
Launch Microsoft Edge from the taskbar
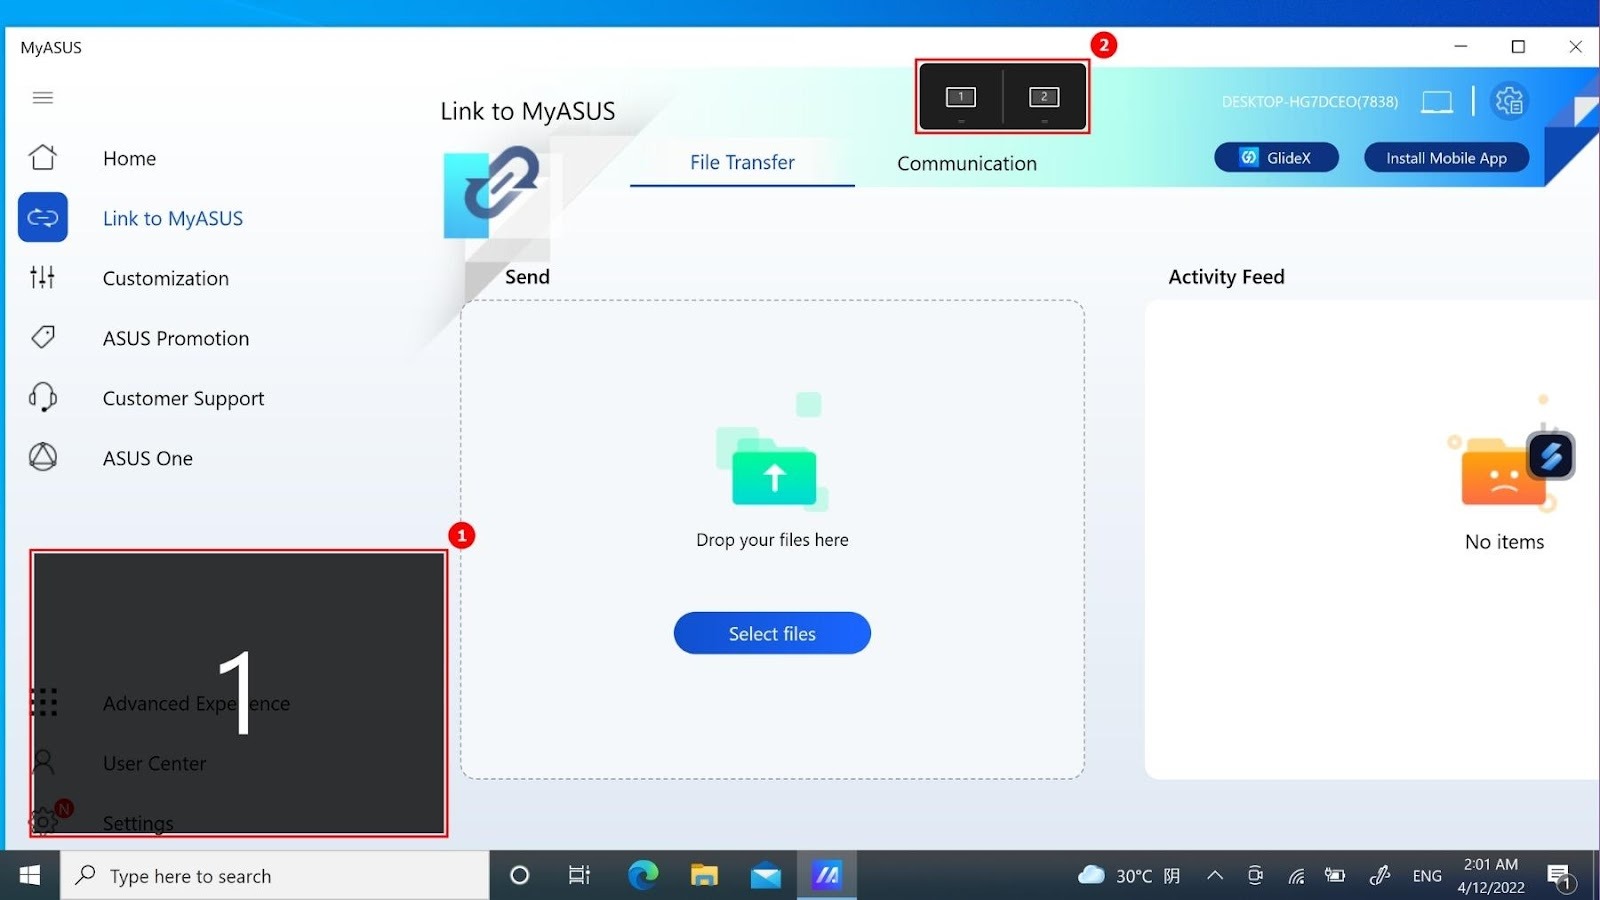(x=642, y=875)
